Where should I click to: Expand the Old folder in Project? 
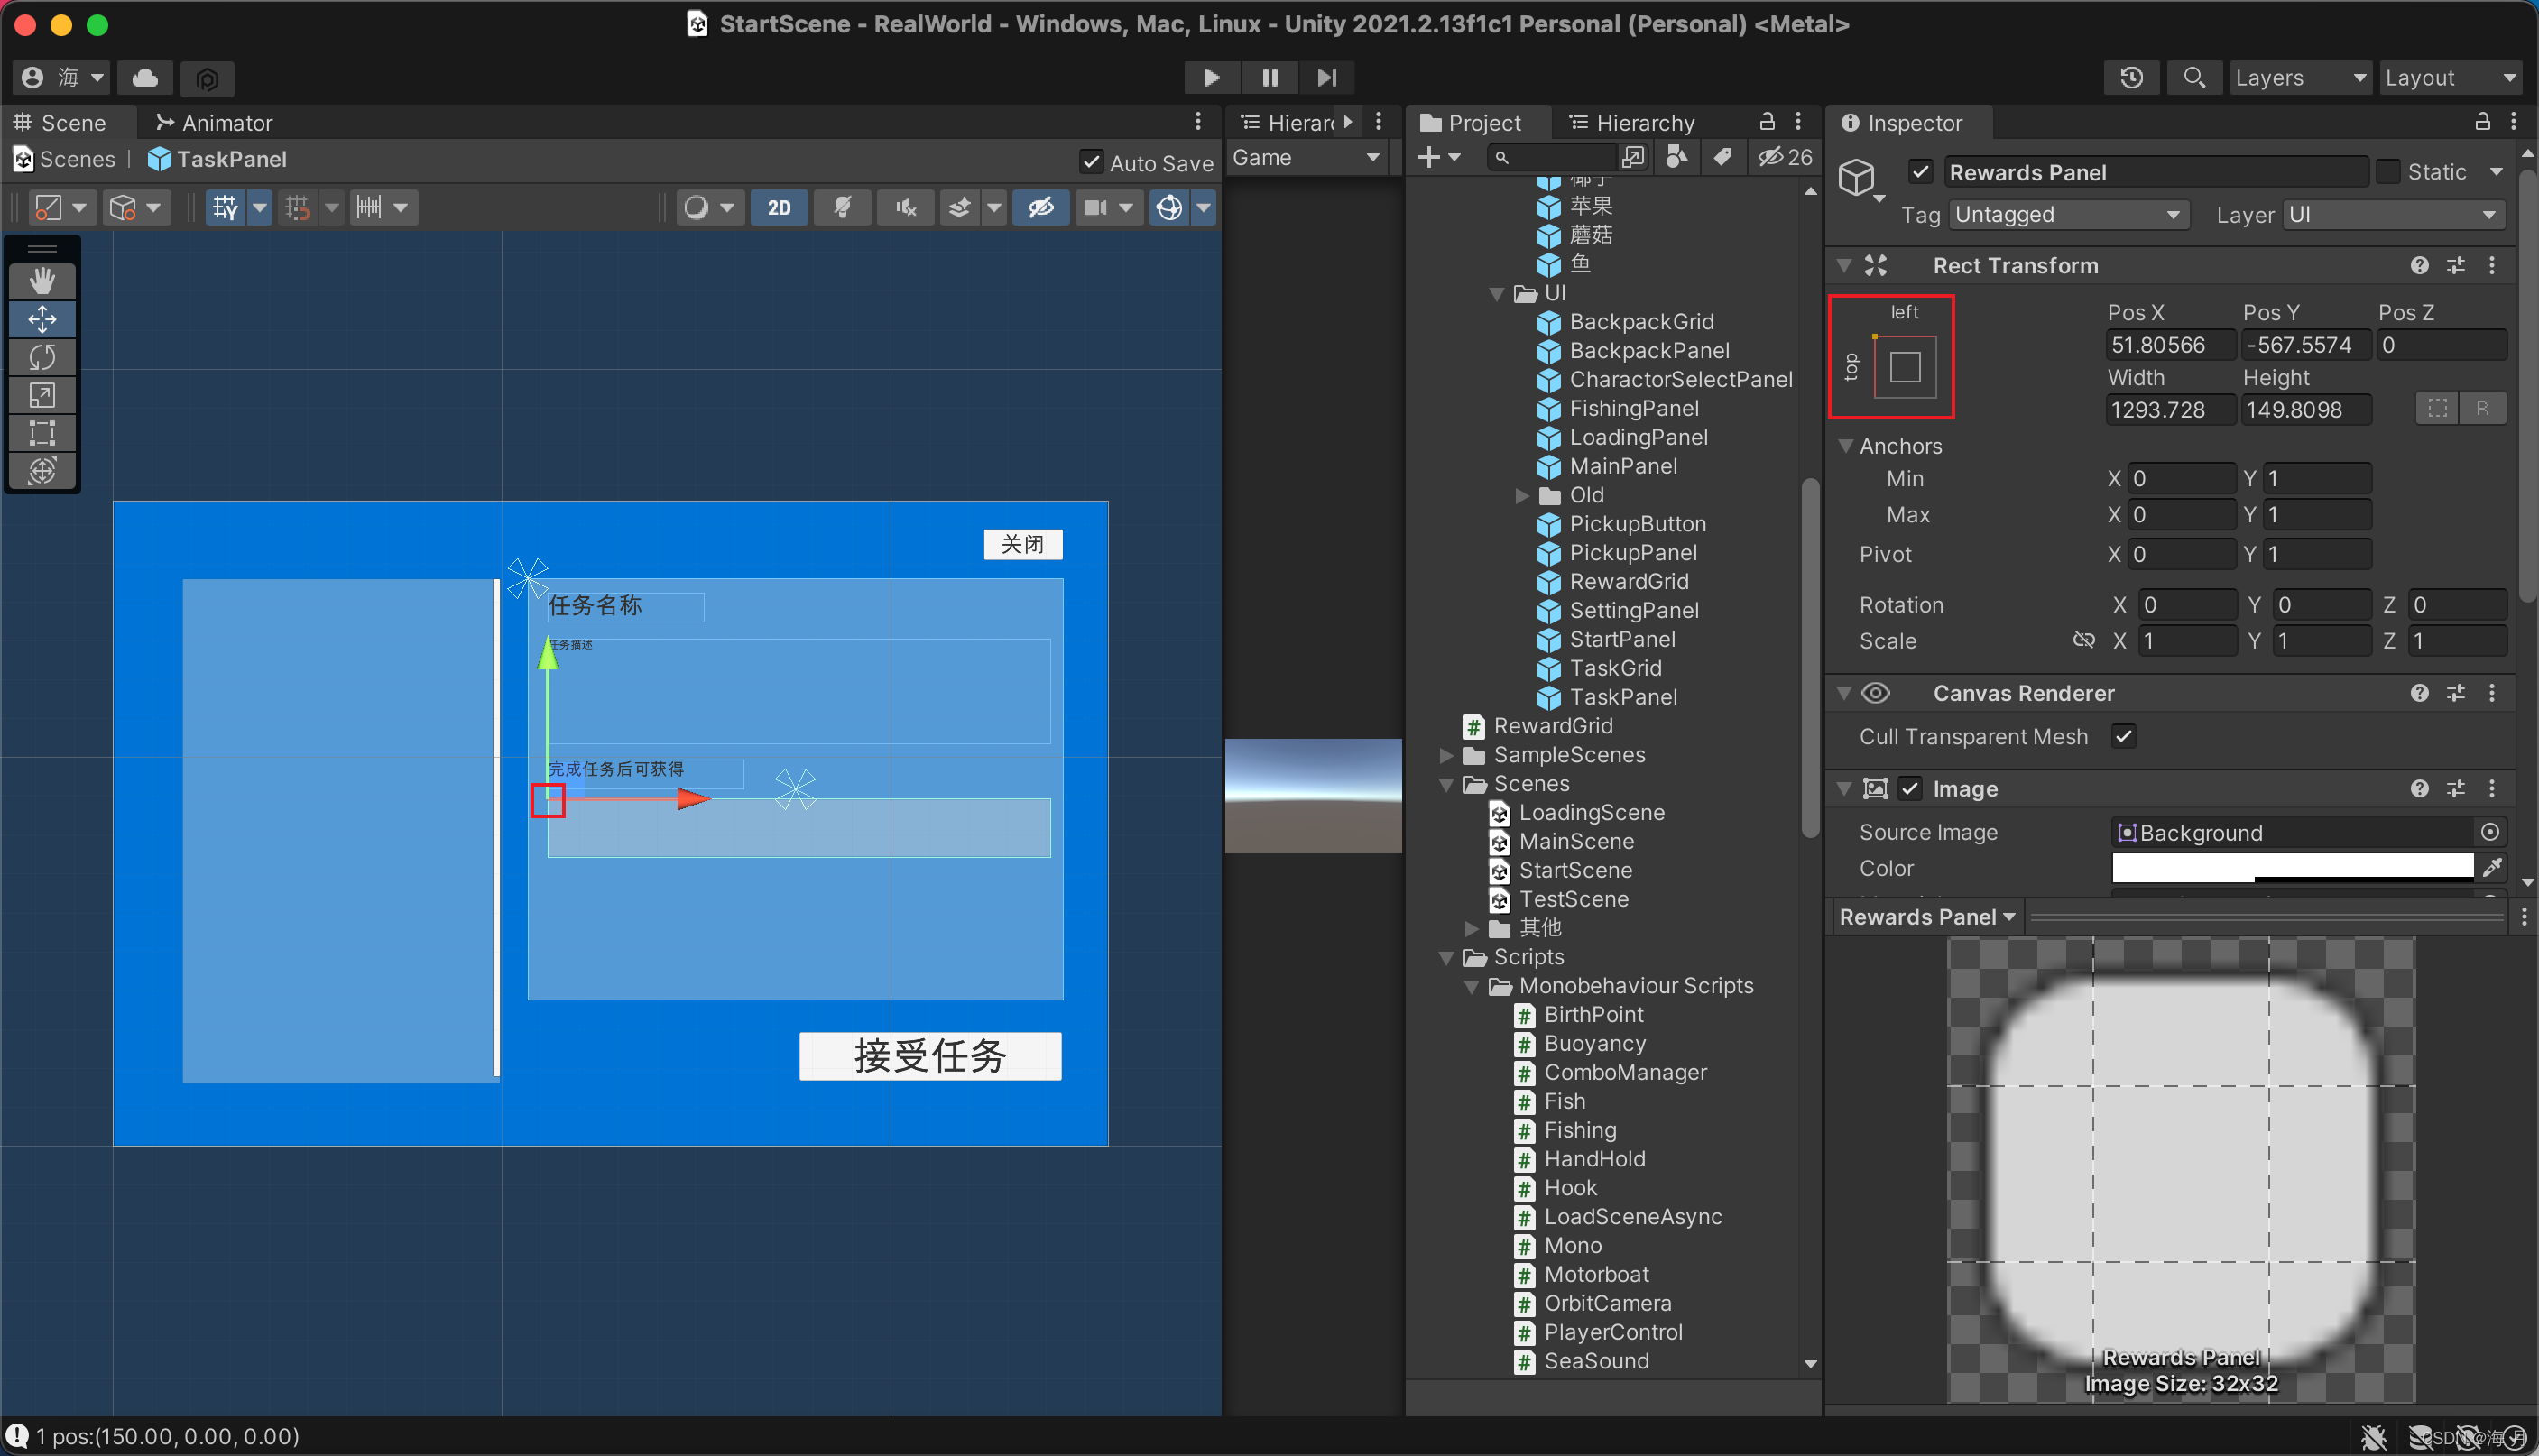[1522, 495]
